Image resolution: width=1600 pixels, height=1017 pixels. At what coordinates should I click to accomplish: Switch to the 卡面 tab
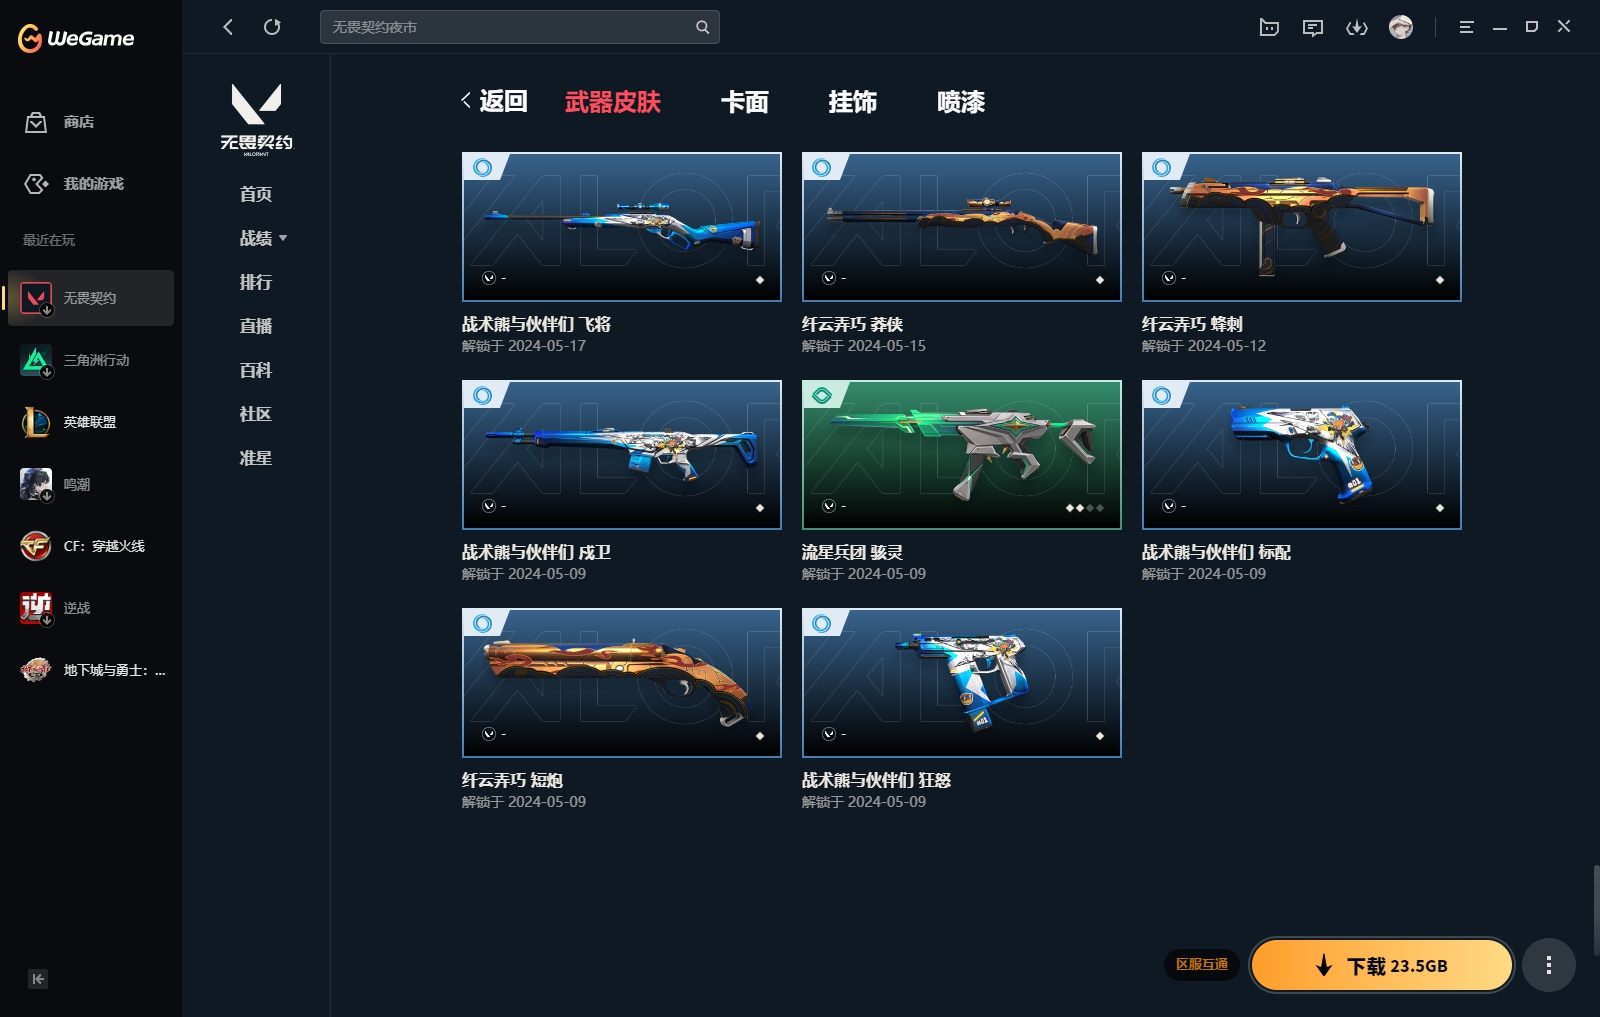point(745,102)
